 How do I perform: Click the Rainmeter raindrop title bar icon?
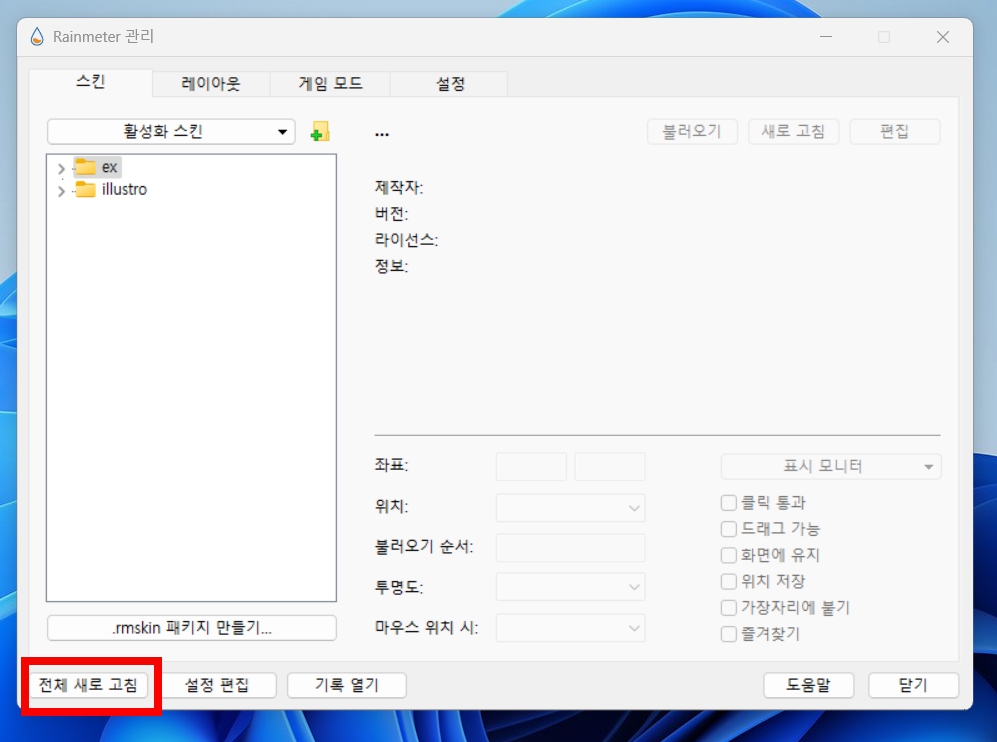click(38, 37)
